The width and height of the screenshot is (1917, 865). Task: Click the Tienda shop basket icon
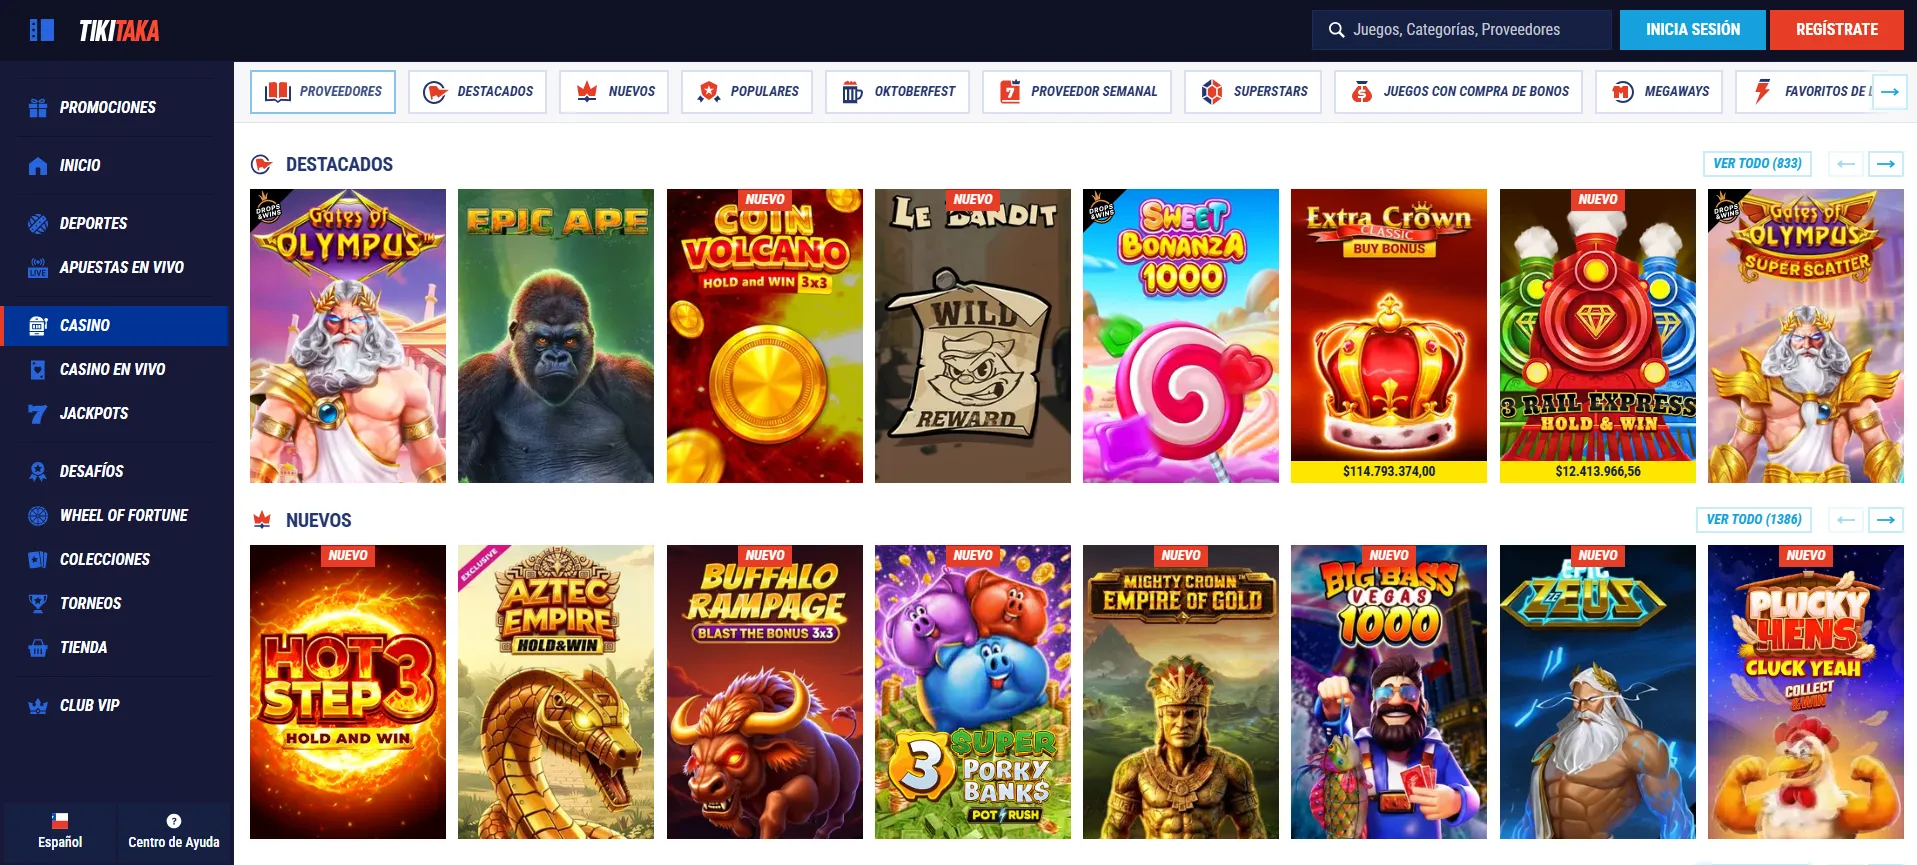[38, 647]
